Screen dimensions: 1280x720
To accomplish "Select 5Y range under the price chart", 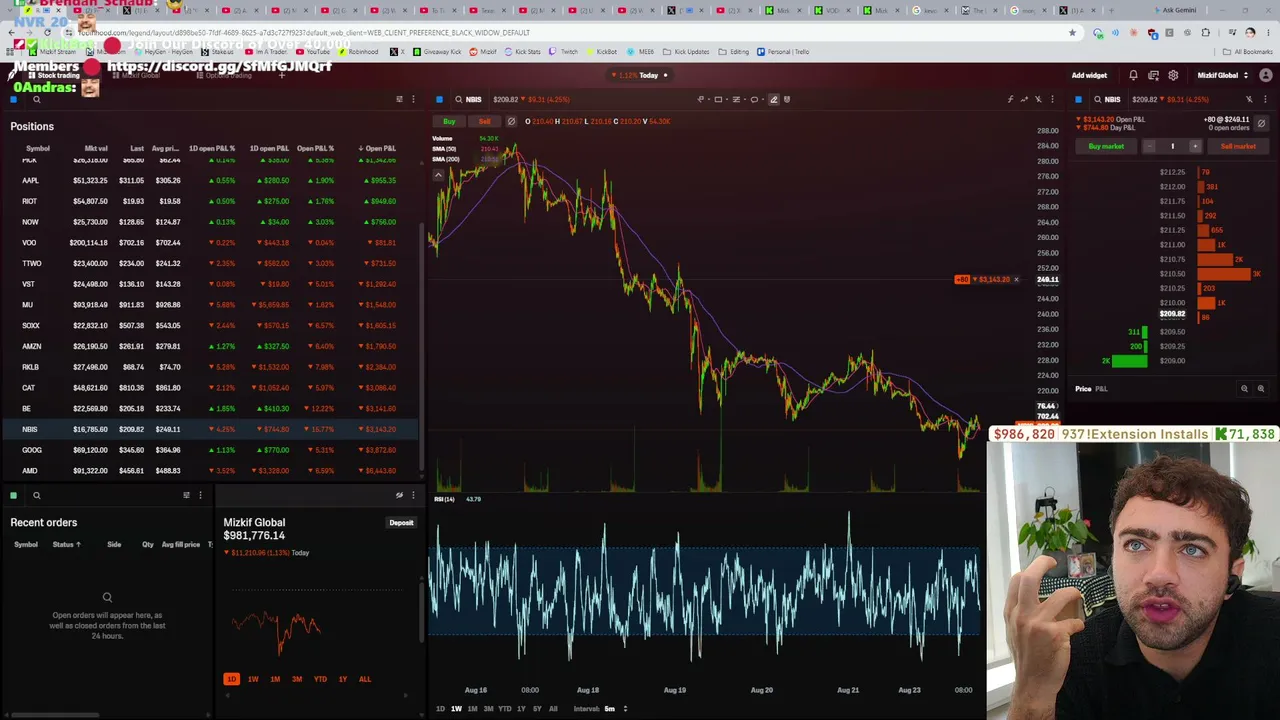I will [x=537, y=709].
